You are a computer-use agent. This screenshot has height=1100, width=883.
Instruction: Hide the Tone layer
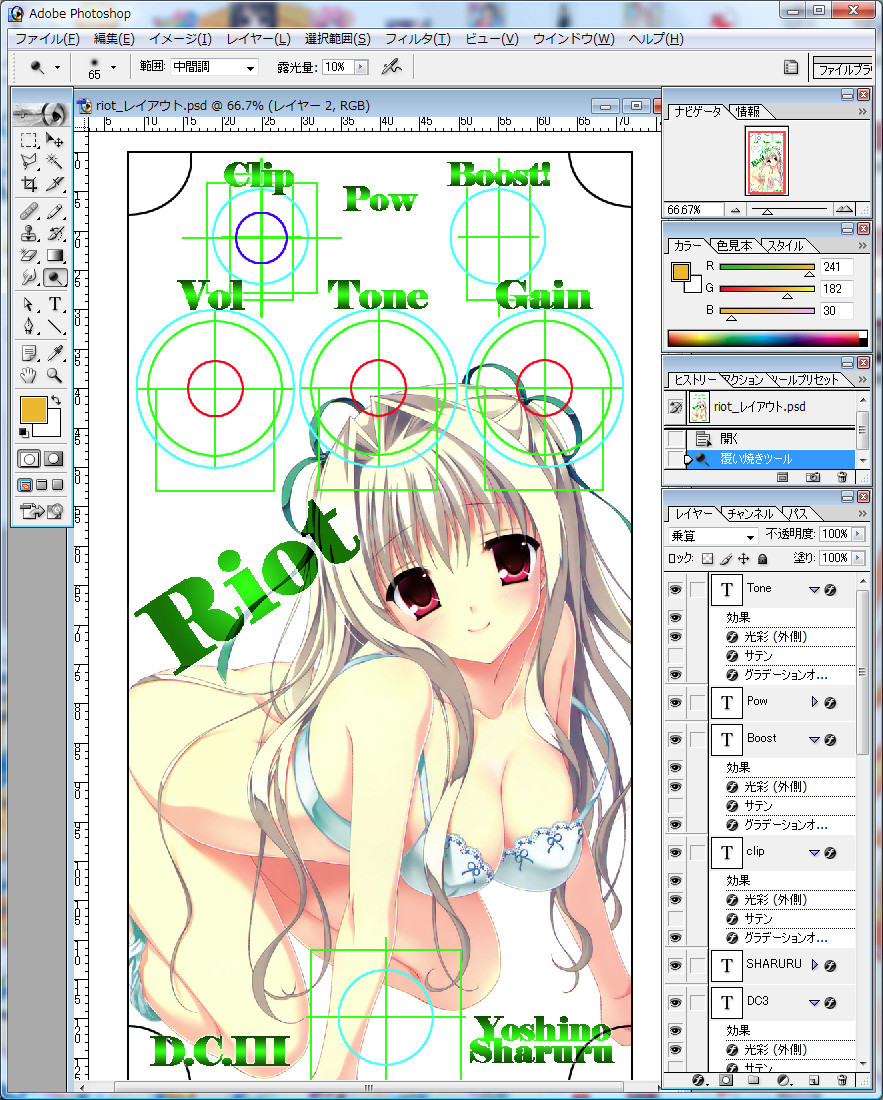pyautogui.click(x=675, y=590)
